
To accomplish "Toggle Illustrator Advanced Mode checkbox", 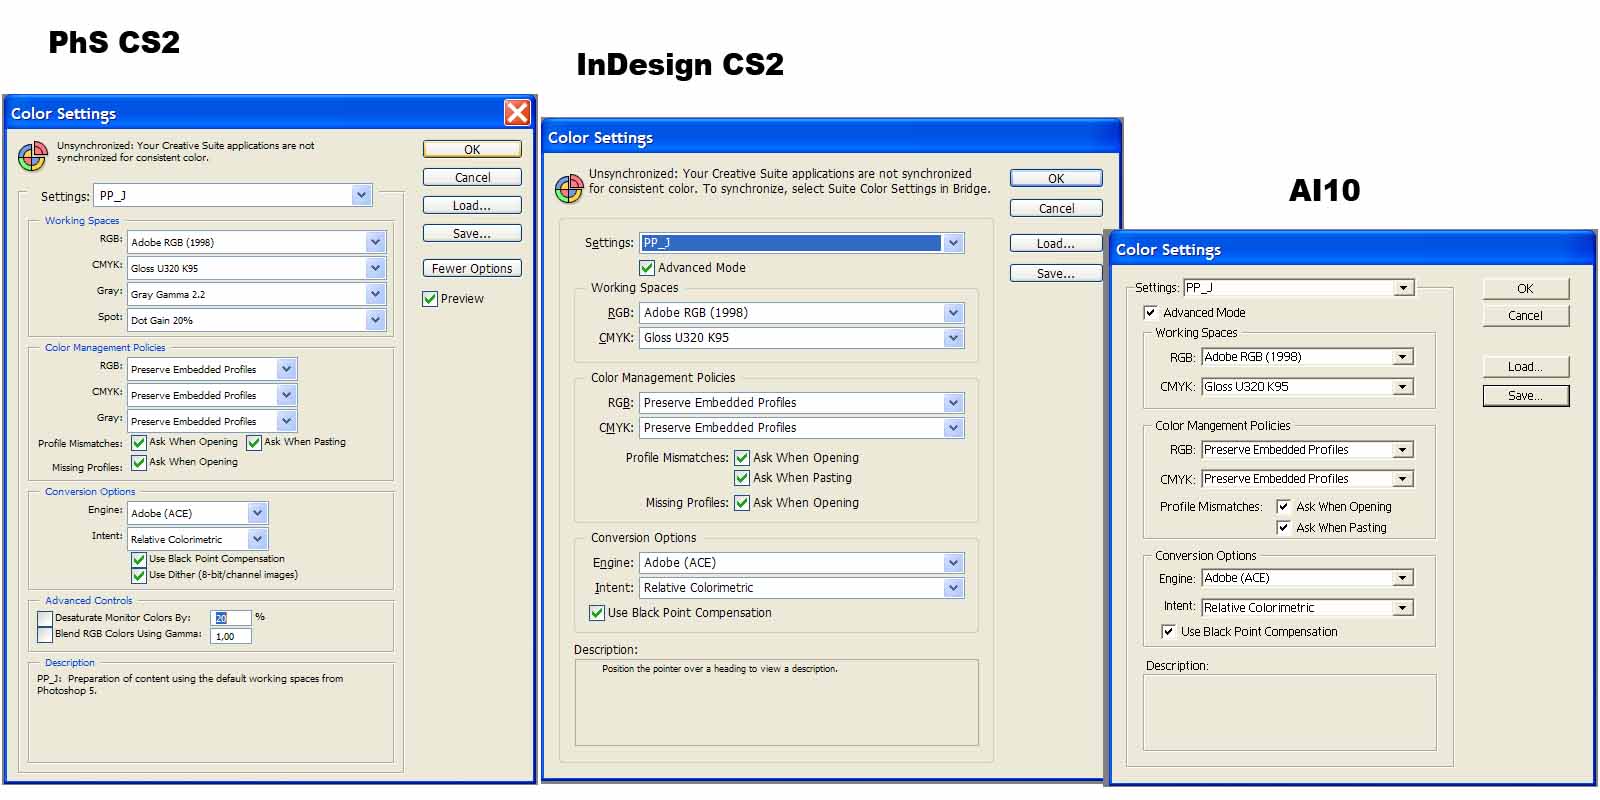I will point(1150,313).
